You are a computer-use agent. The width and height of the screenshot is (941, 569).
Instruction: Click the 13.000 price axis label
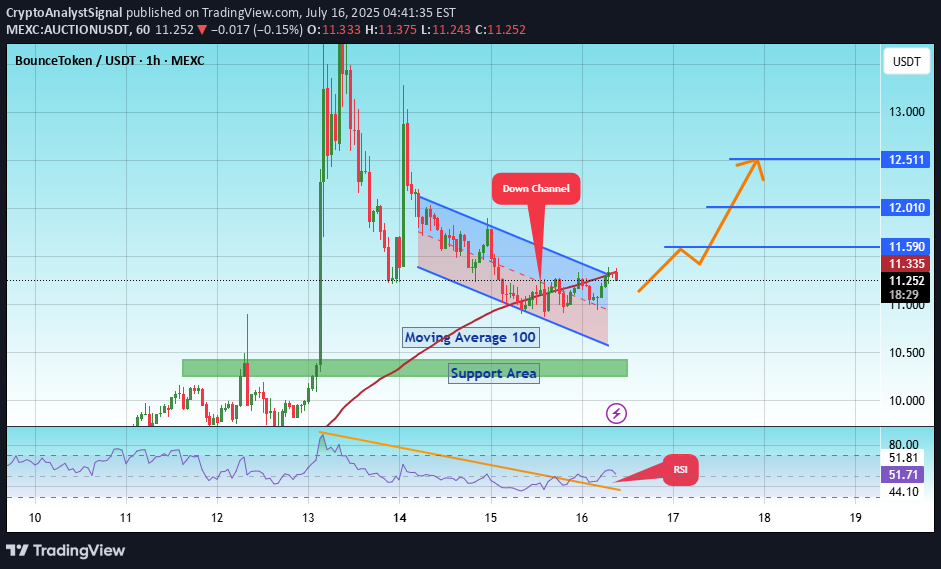[906, 112]
